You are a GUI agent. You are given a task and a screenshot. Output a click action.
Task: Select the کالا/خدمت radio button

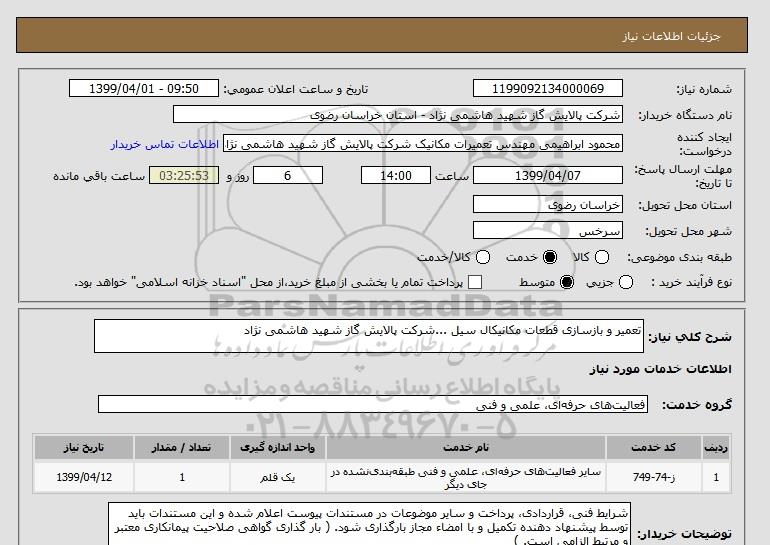(483, 257)
